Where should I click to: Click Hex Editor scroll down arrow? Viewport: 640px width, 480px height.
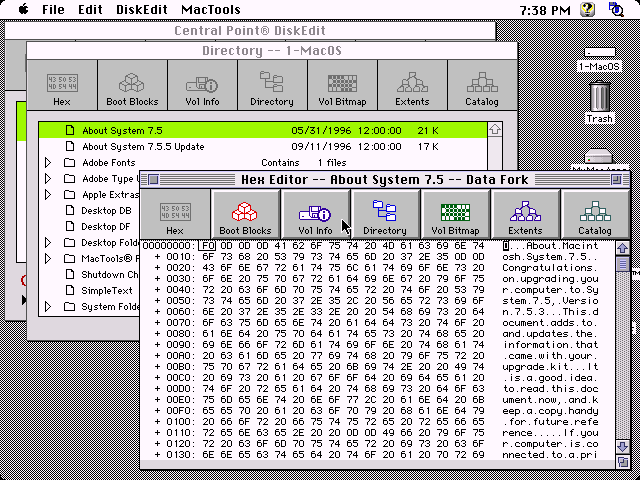coord(622,446)
